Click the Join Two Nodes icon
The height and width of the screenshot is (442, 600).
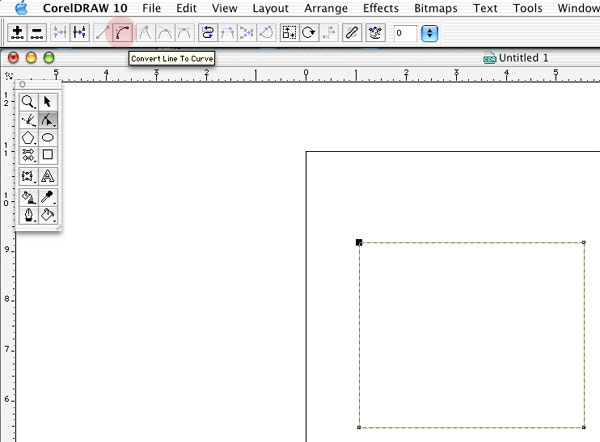click(60, 33)
